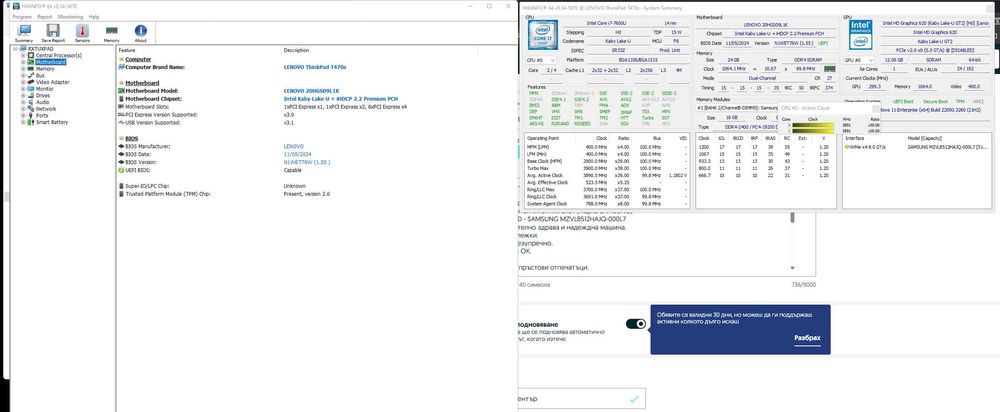1000x412 pixels.
Task: Click 'USB Version Supported:' feature row
Action: click(x=154, y=122)
